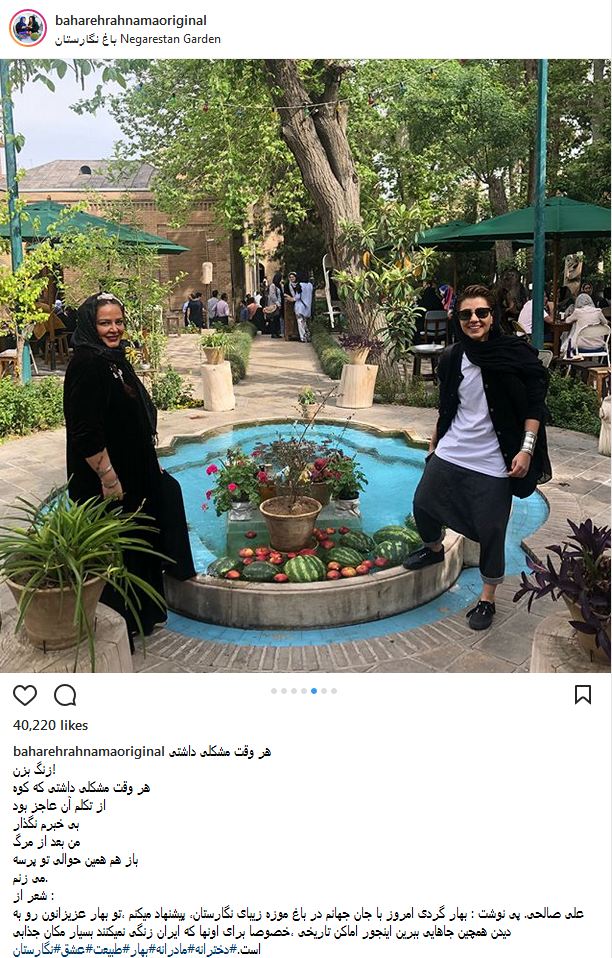
Task: View the 40,220 likes list
Action: [x=51, y=725]
